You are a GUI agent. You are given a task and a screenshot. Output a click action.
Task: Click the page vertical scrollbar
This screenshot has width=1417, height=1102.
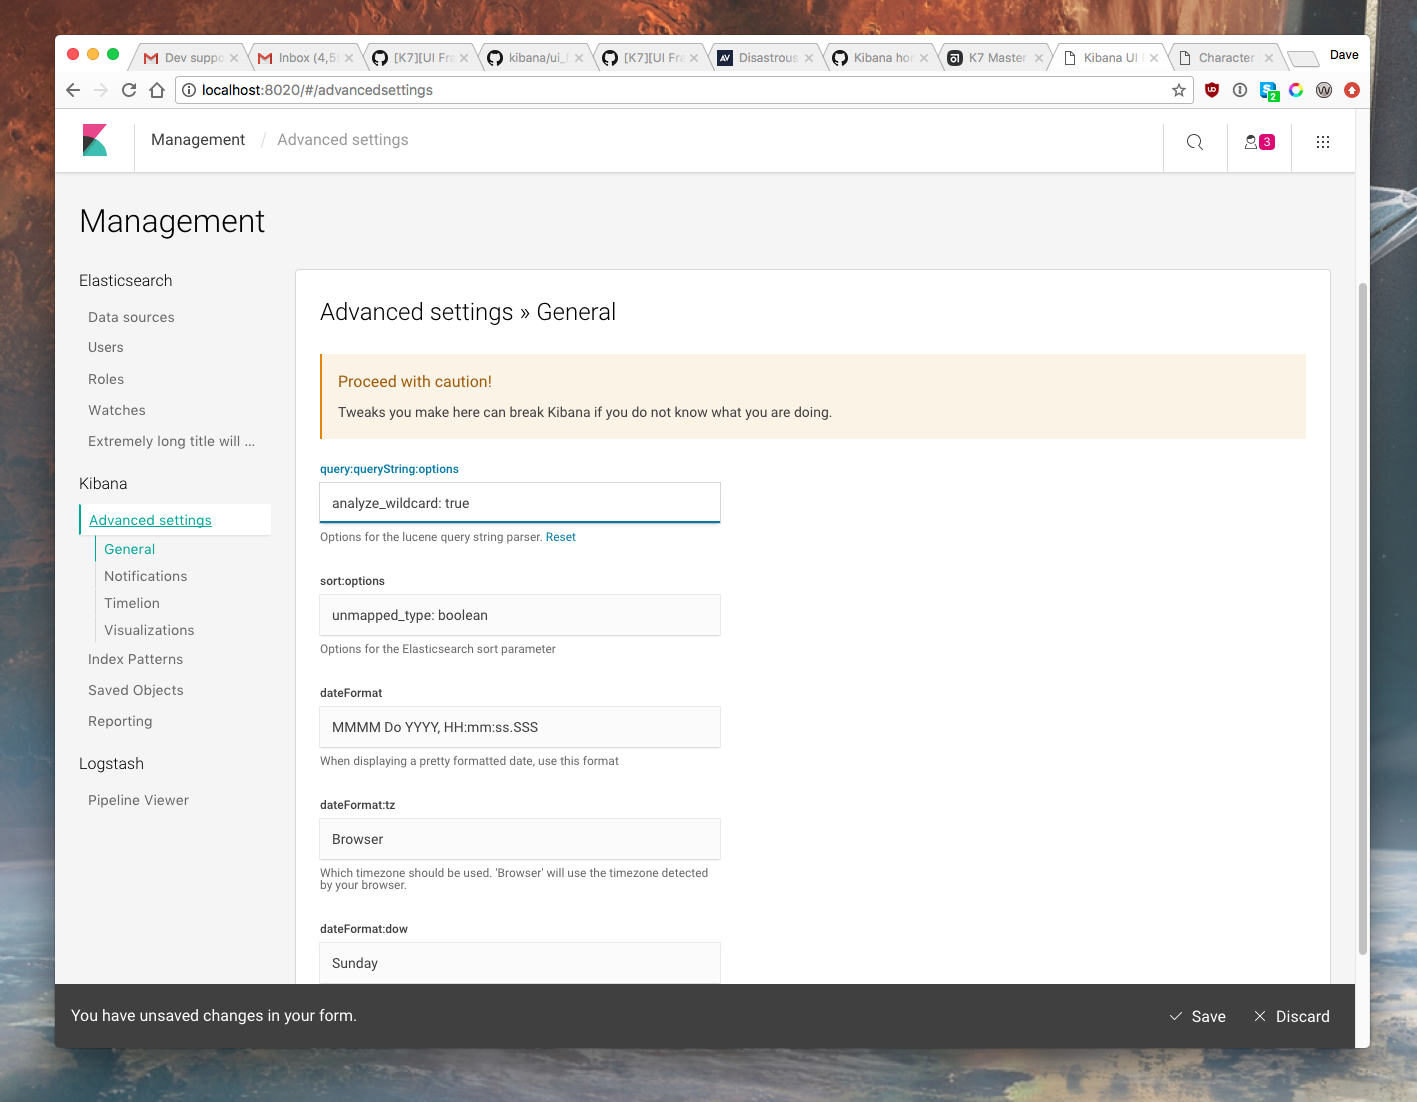coord(1362,619)
